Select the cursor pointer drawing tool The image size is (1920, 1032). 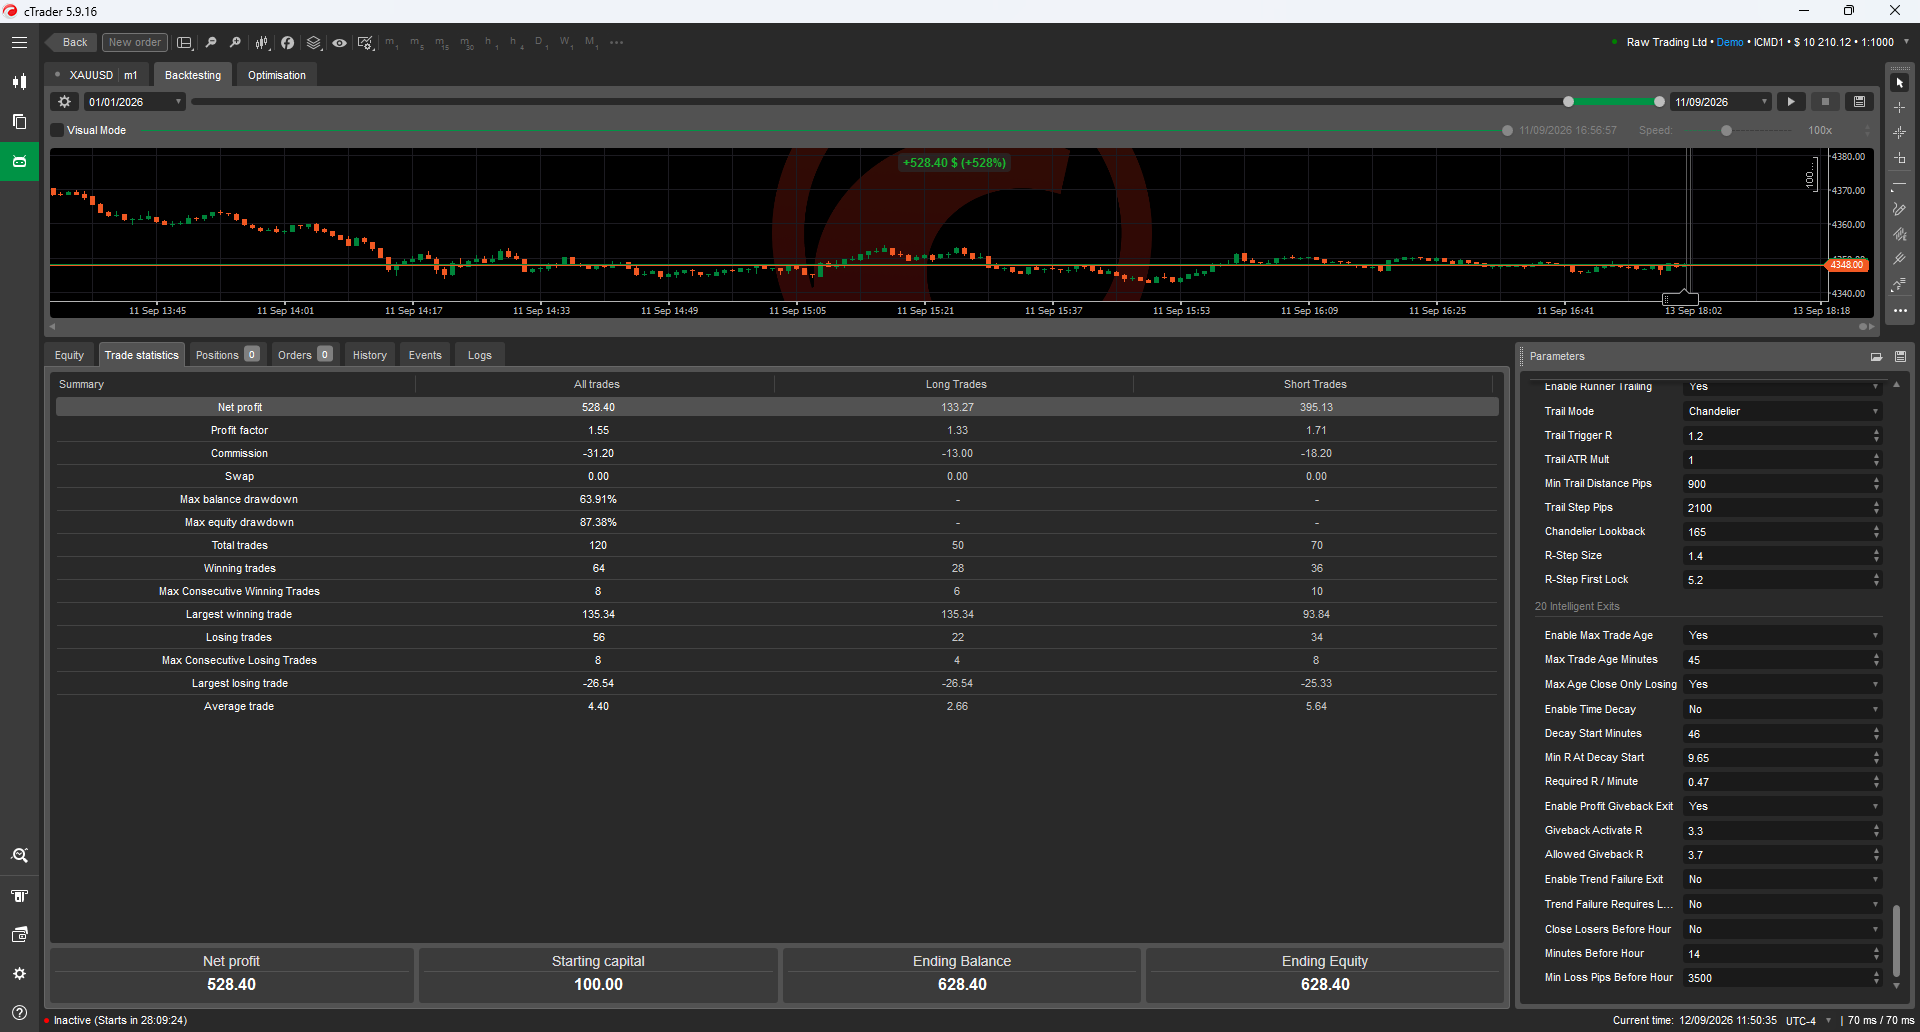[x=1899, y=83]
